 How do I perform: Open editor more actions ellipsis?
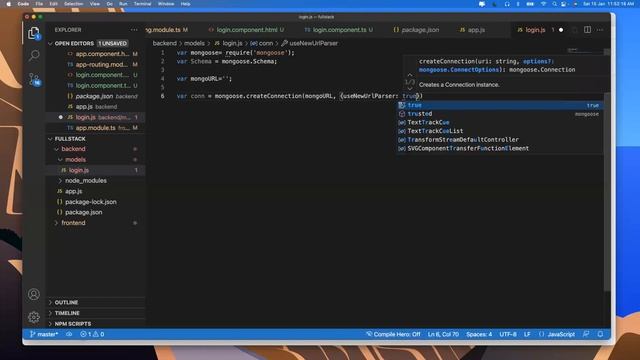tap(600, 30)
